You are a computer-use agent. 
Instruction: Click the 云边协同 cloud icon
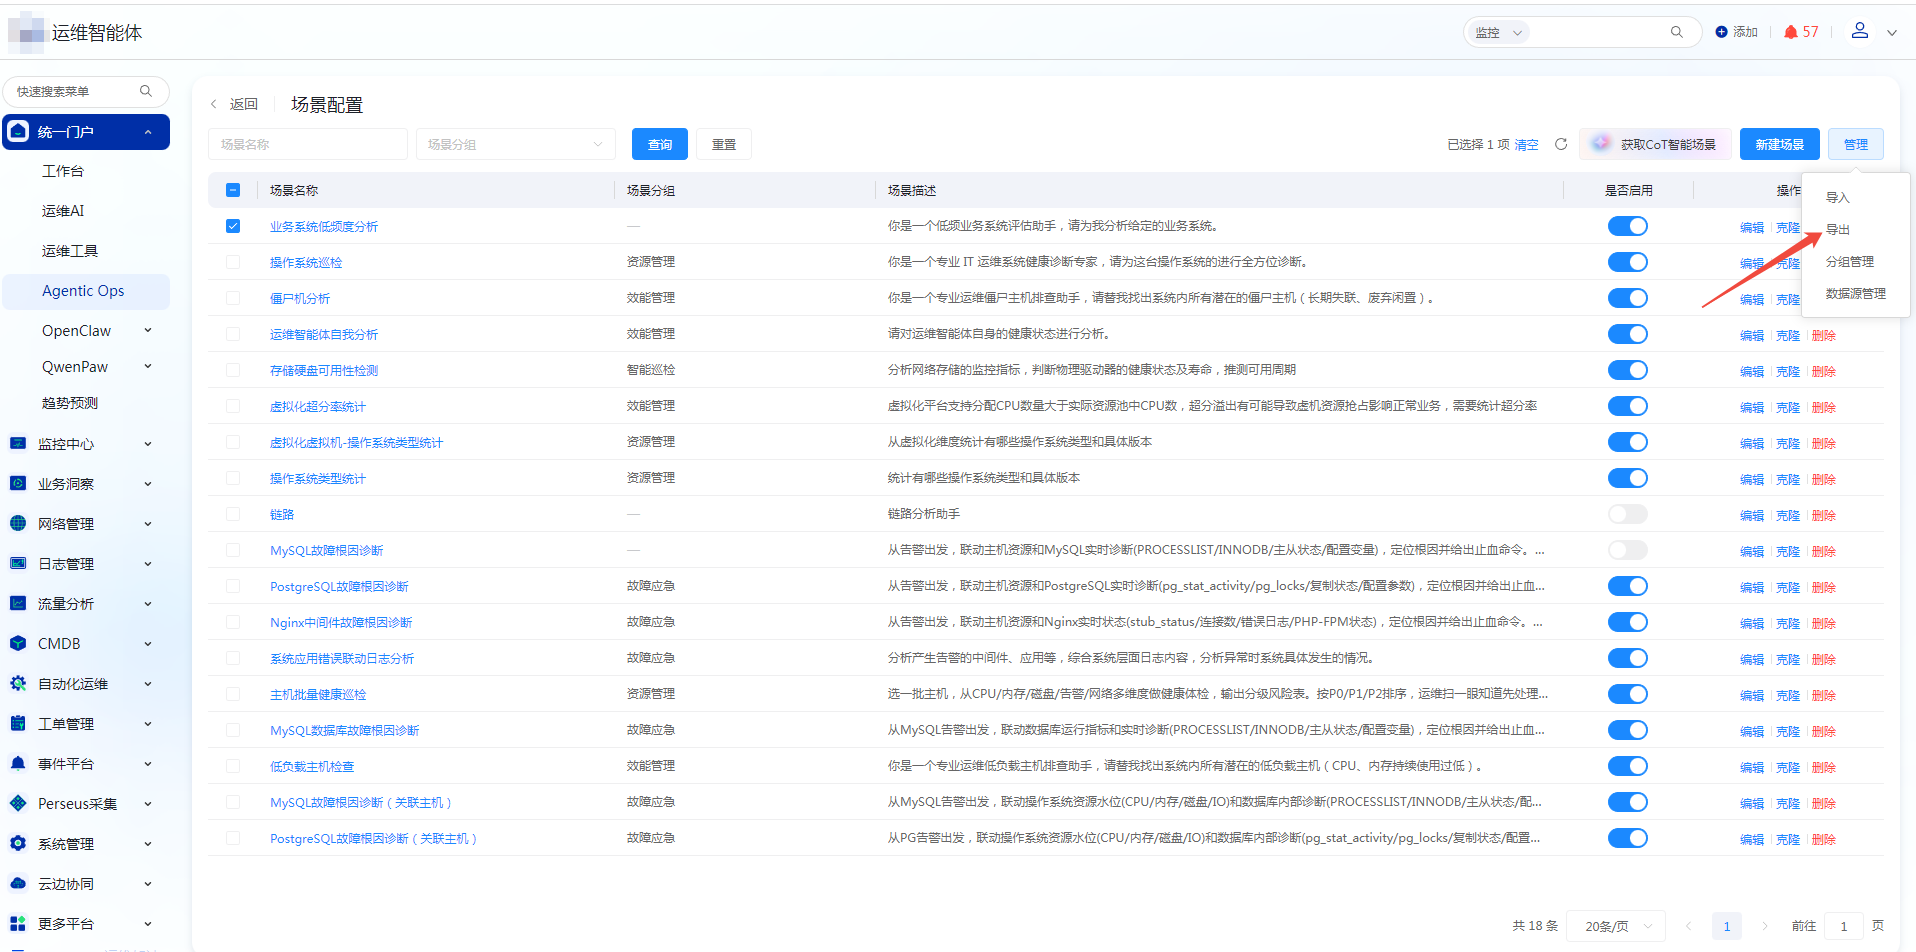pyautogui.click(x=18, y=883)
